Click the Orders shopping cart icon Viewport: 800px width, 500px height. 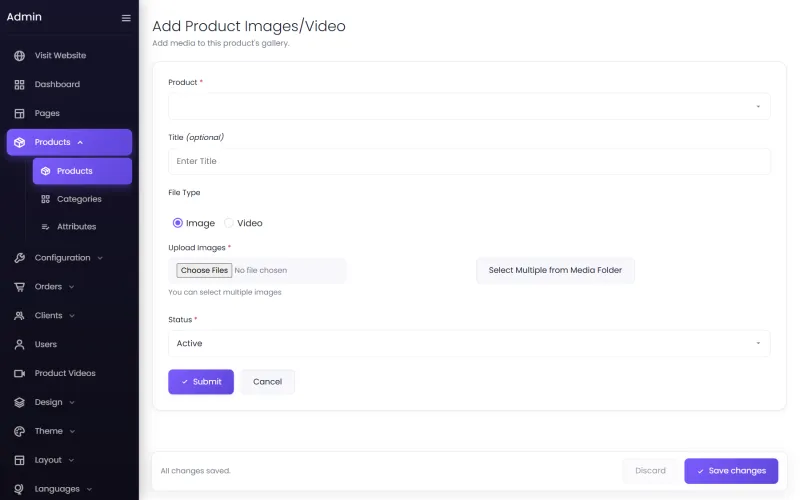tap(19, 287)
